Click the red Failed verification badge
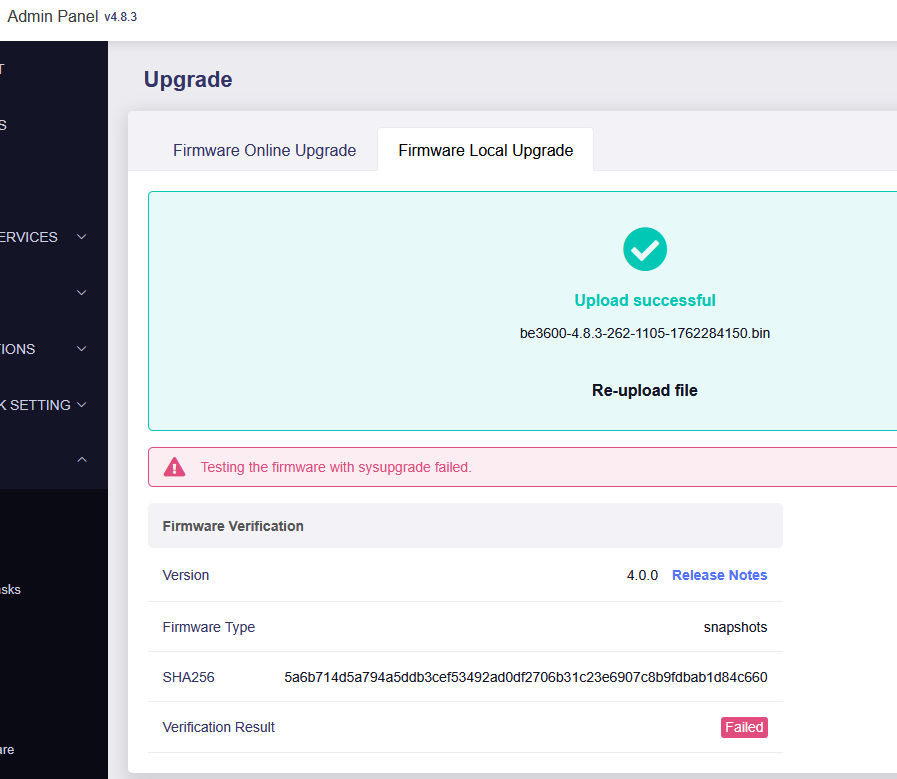 pos(744,727)
